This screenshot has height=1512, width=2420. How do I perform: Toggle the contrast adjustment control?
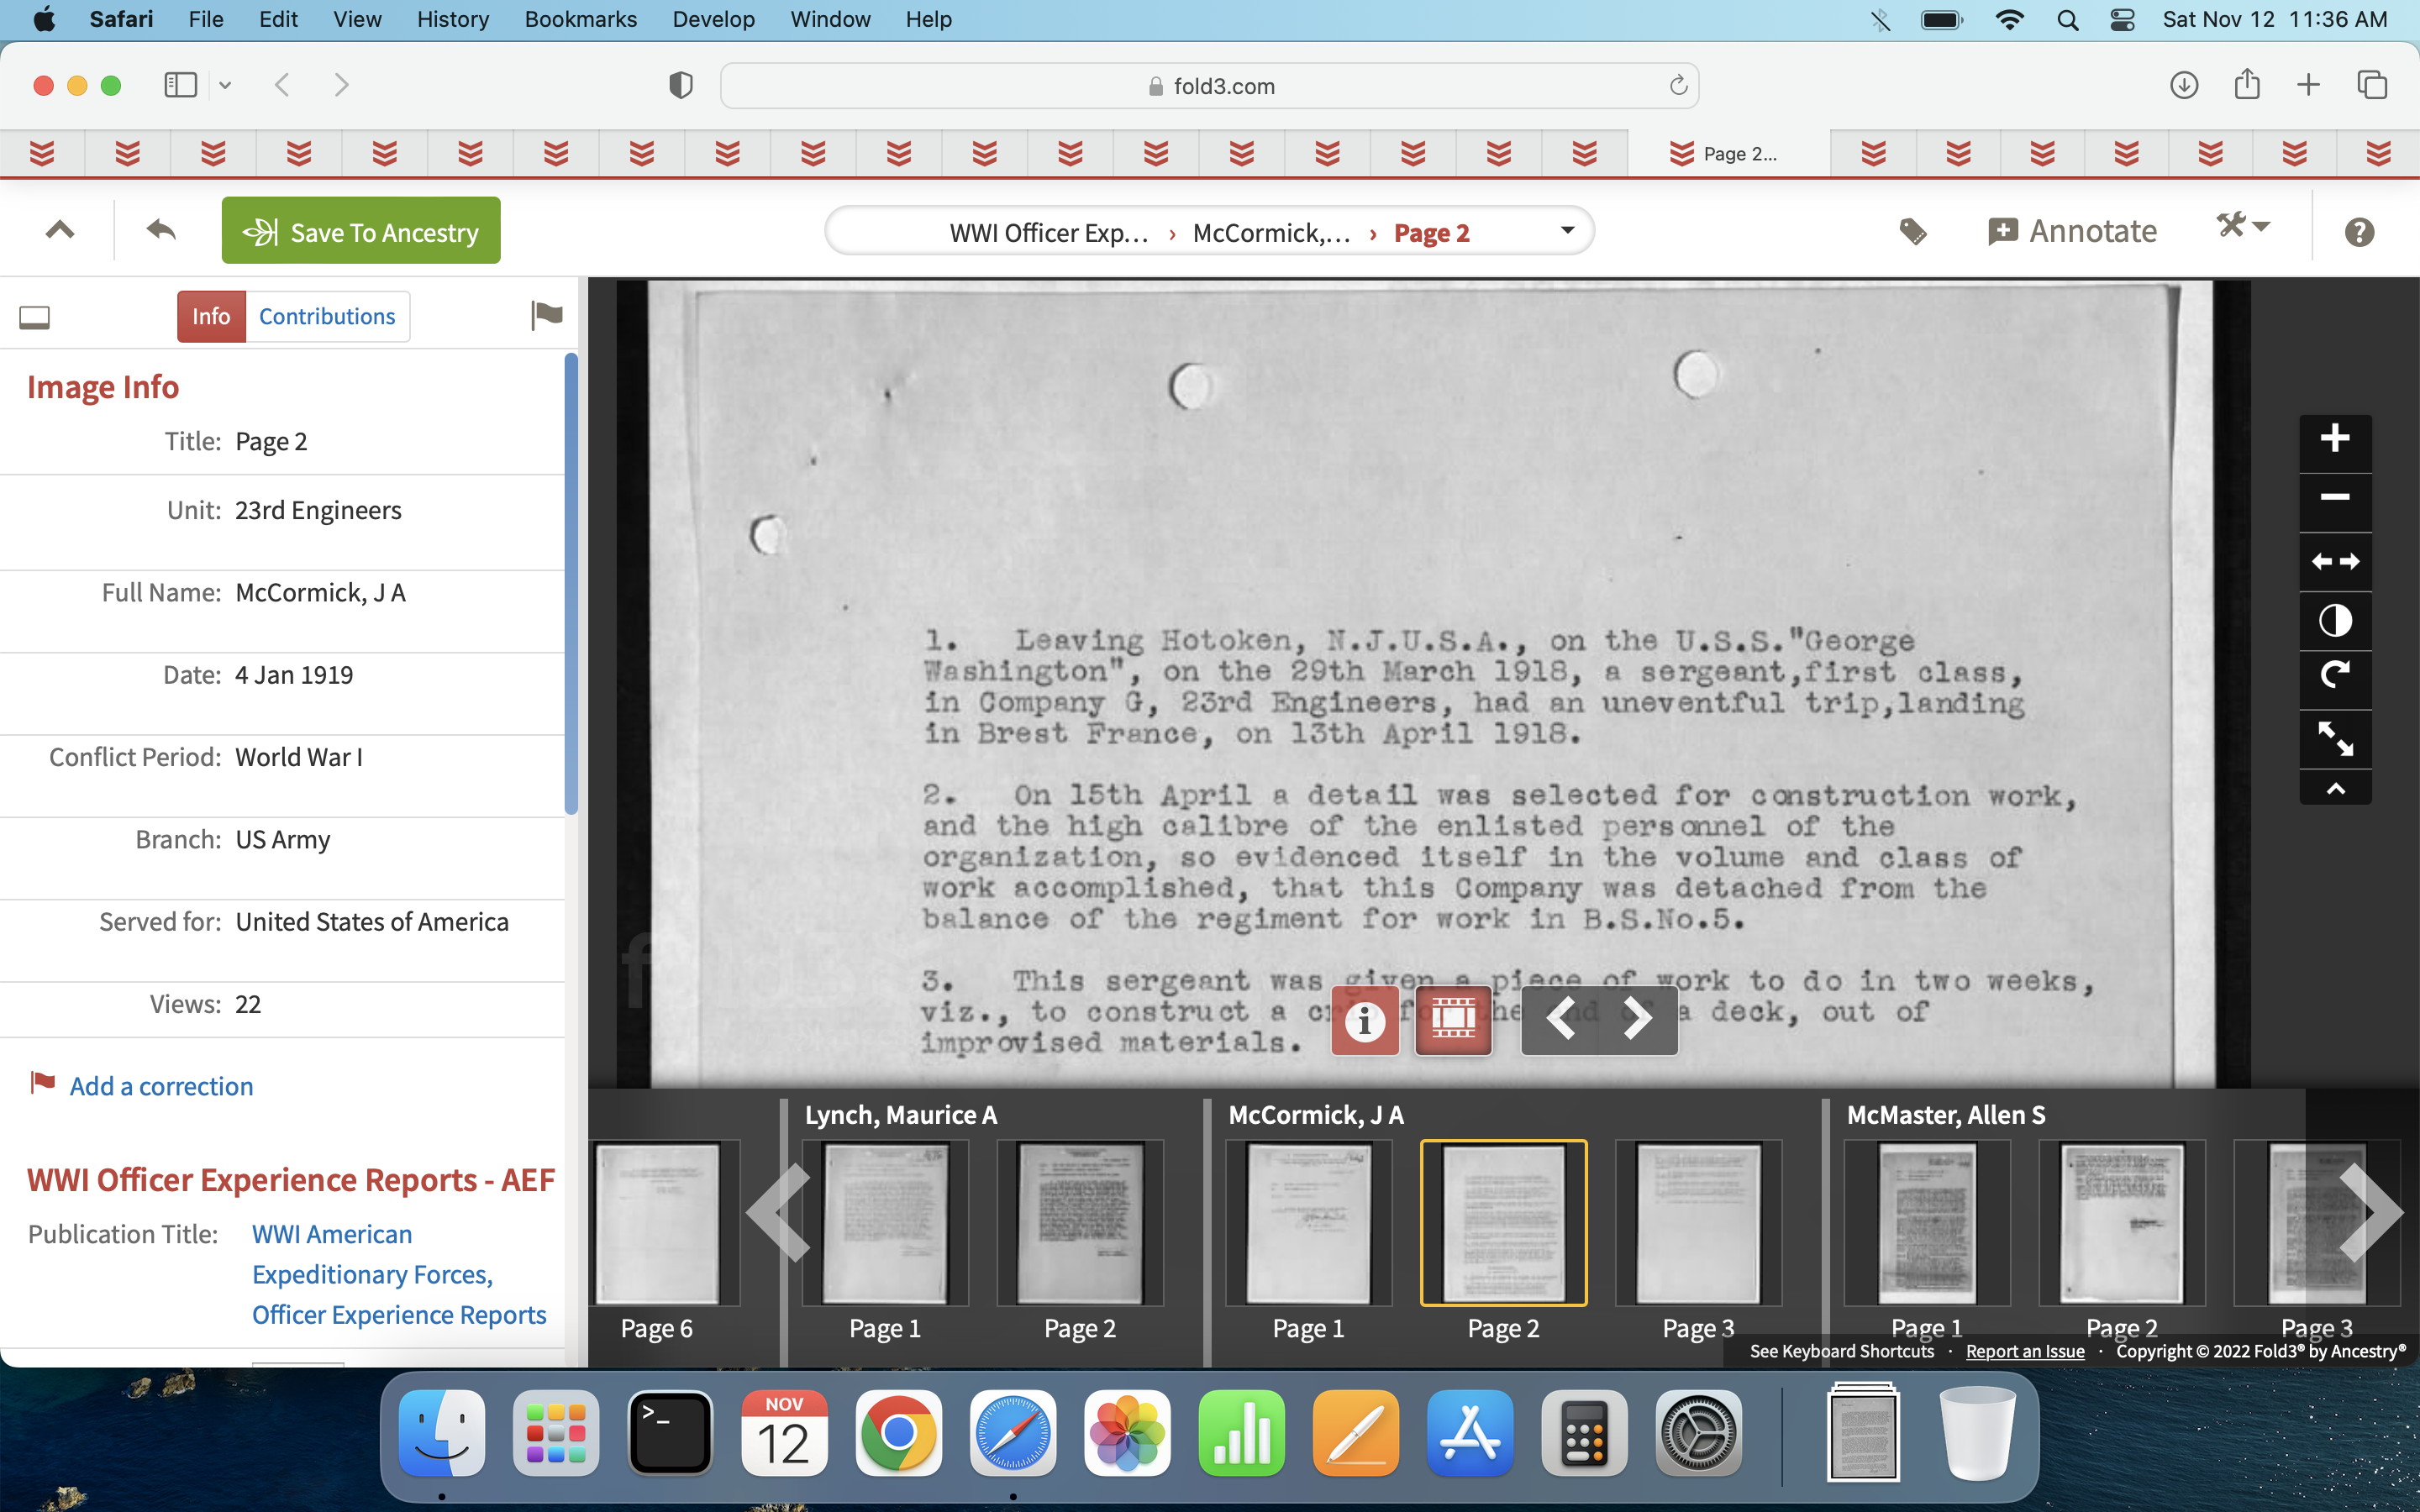(2335, 620)
